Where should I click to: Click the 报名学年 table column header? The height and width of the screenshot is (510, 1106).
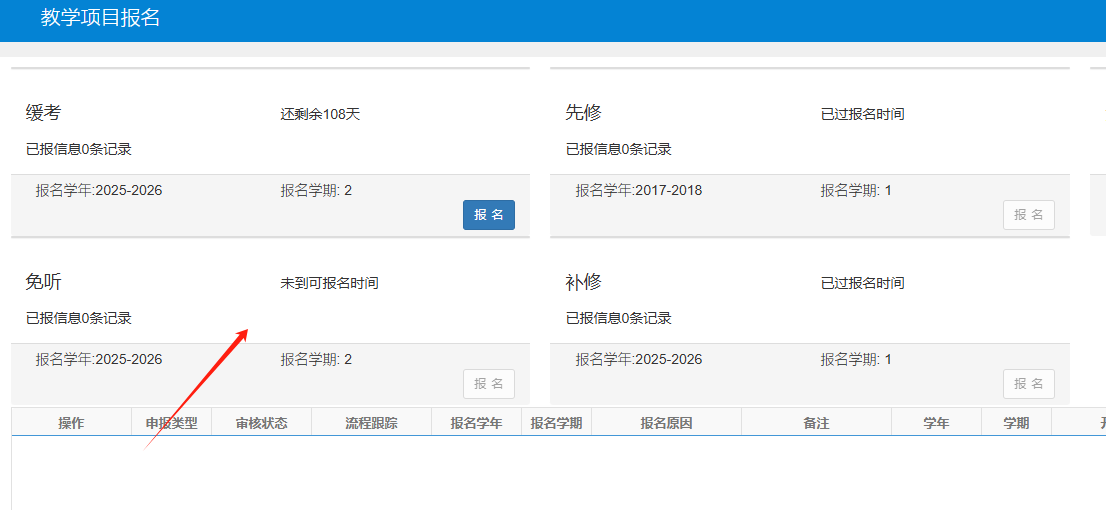(476, 423)
